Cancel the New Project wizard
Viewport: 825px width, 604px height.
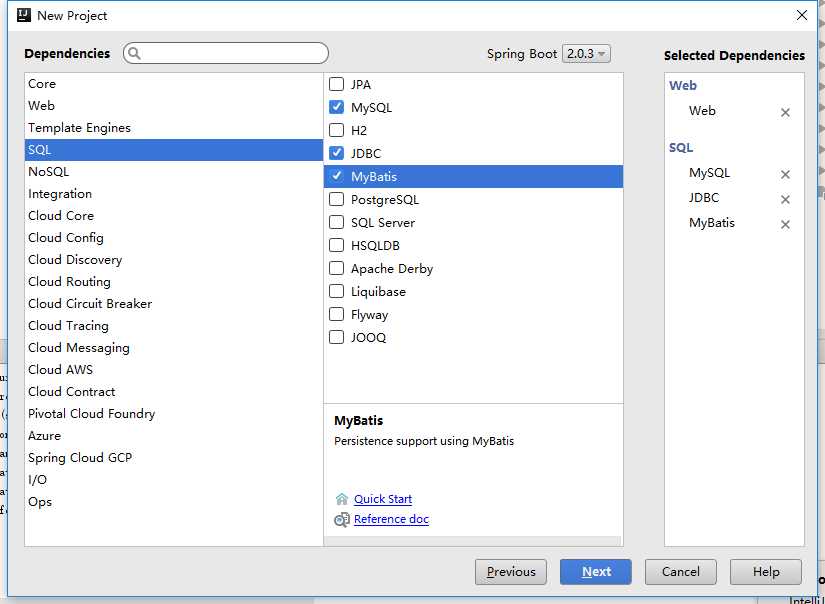tap(681, 572)
